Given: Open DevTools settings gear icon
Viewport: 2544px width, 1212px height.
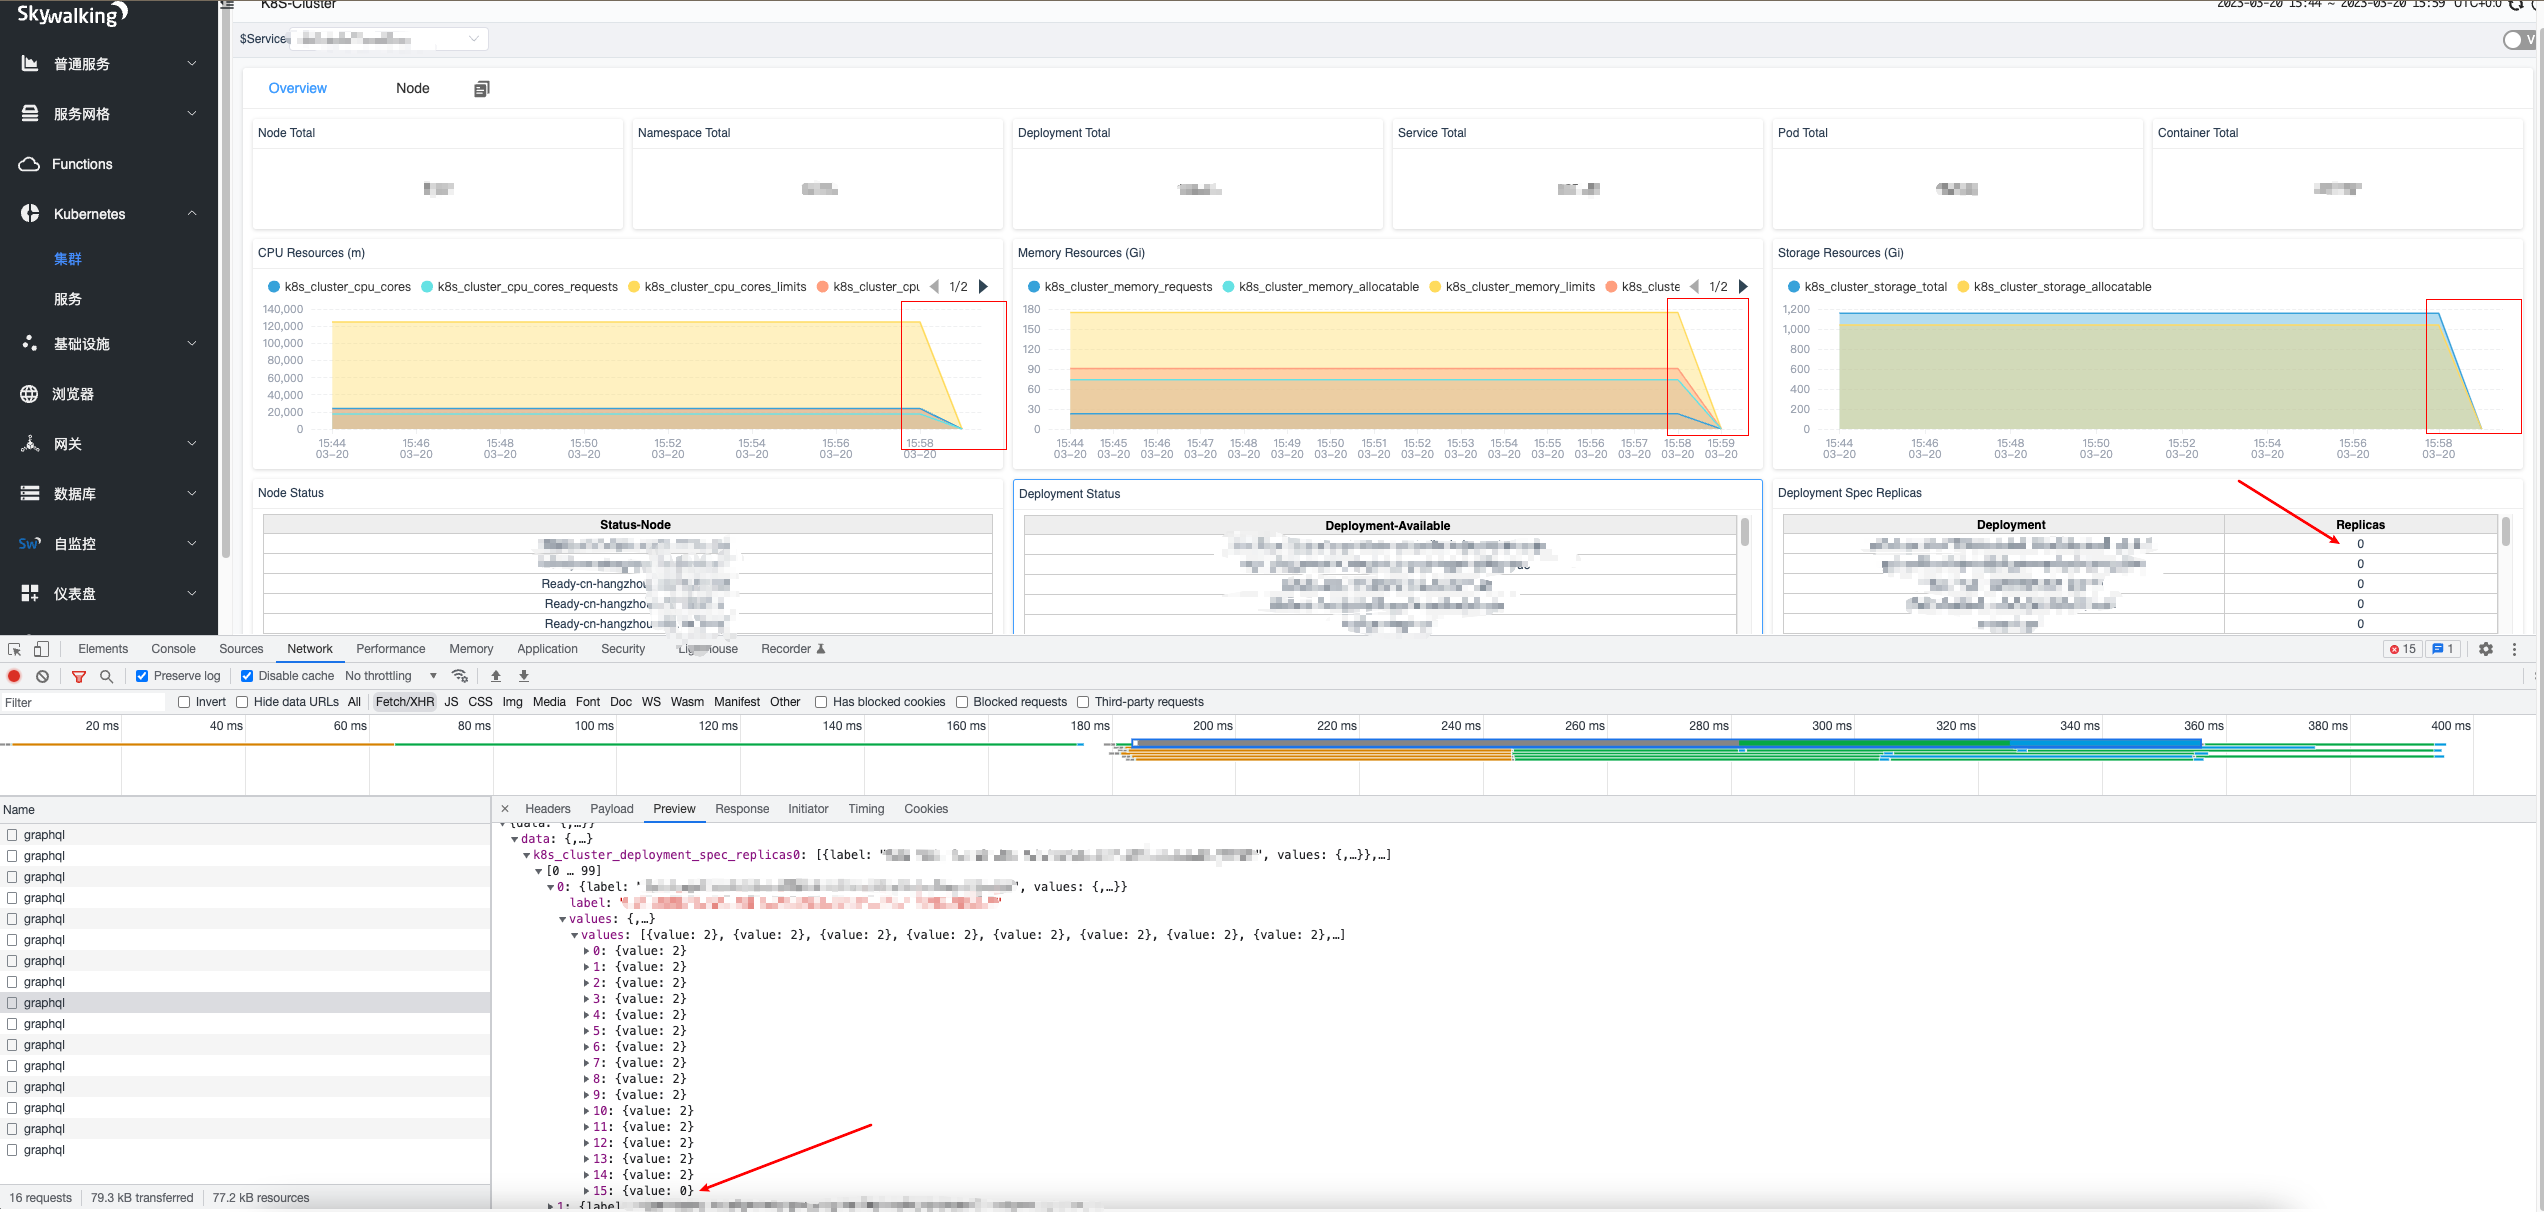Looking at the screenshot, I should click(2486, 649).
